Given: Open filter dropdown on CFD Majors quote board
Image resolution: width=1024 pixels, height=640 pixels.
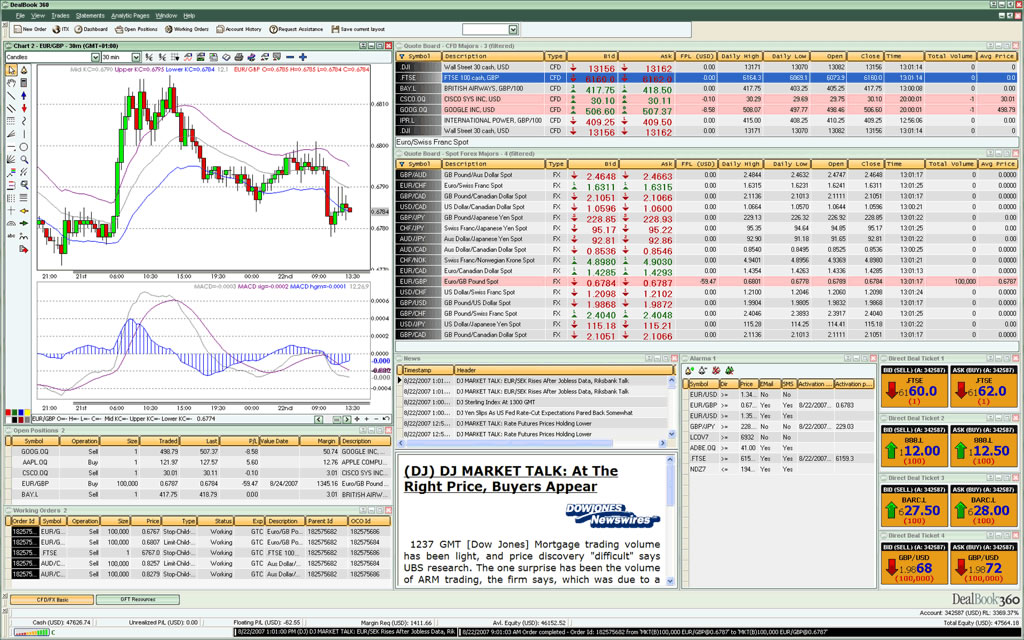Looking at the screenshot, I should 402,56.
